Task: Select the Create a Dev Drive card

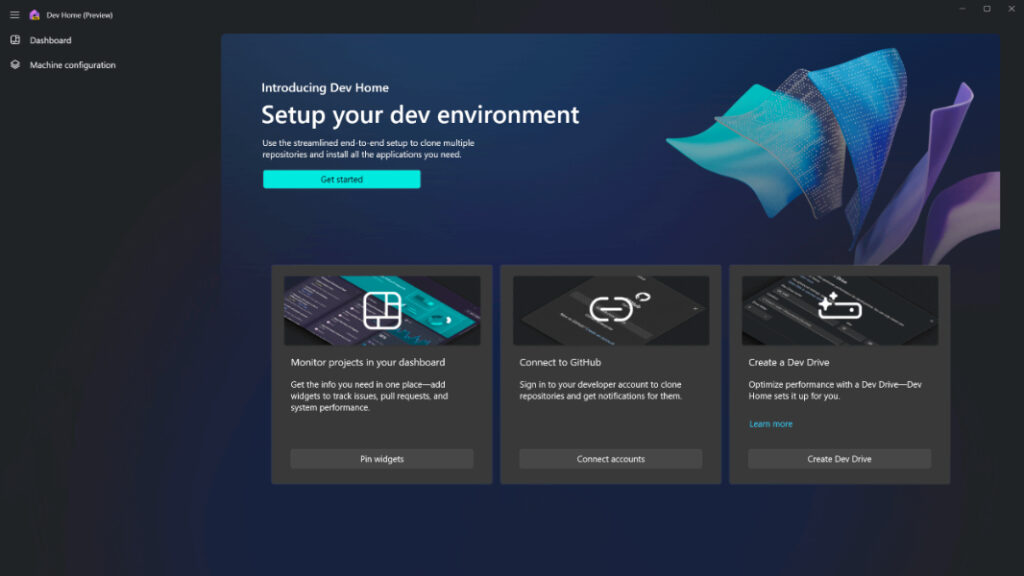Action: click(839, 375)
